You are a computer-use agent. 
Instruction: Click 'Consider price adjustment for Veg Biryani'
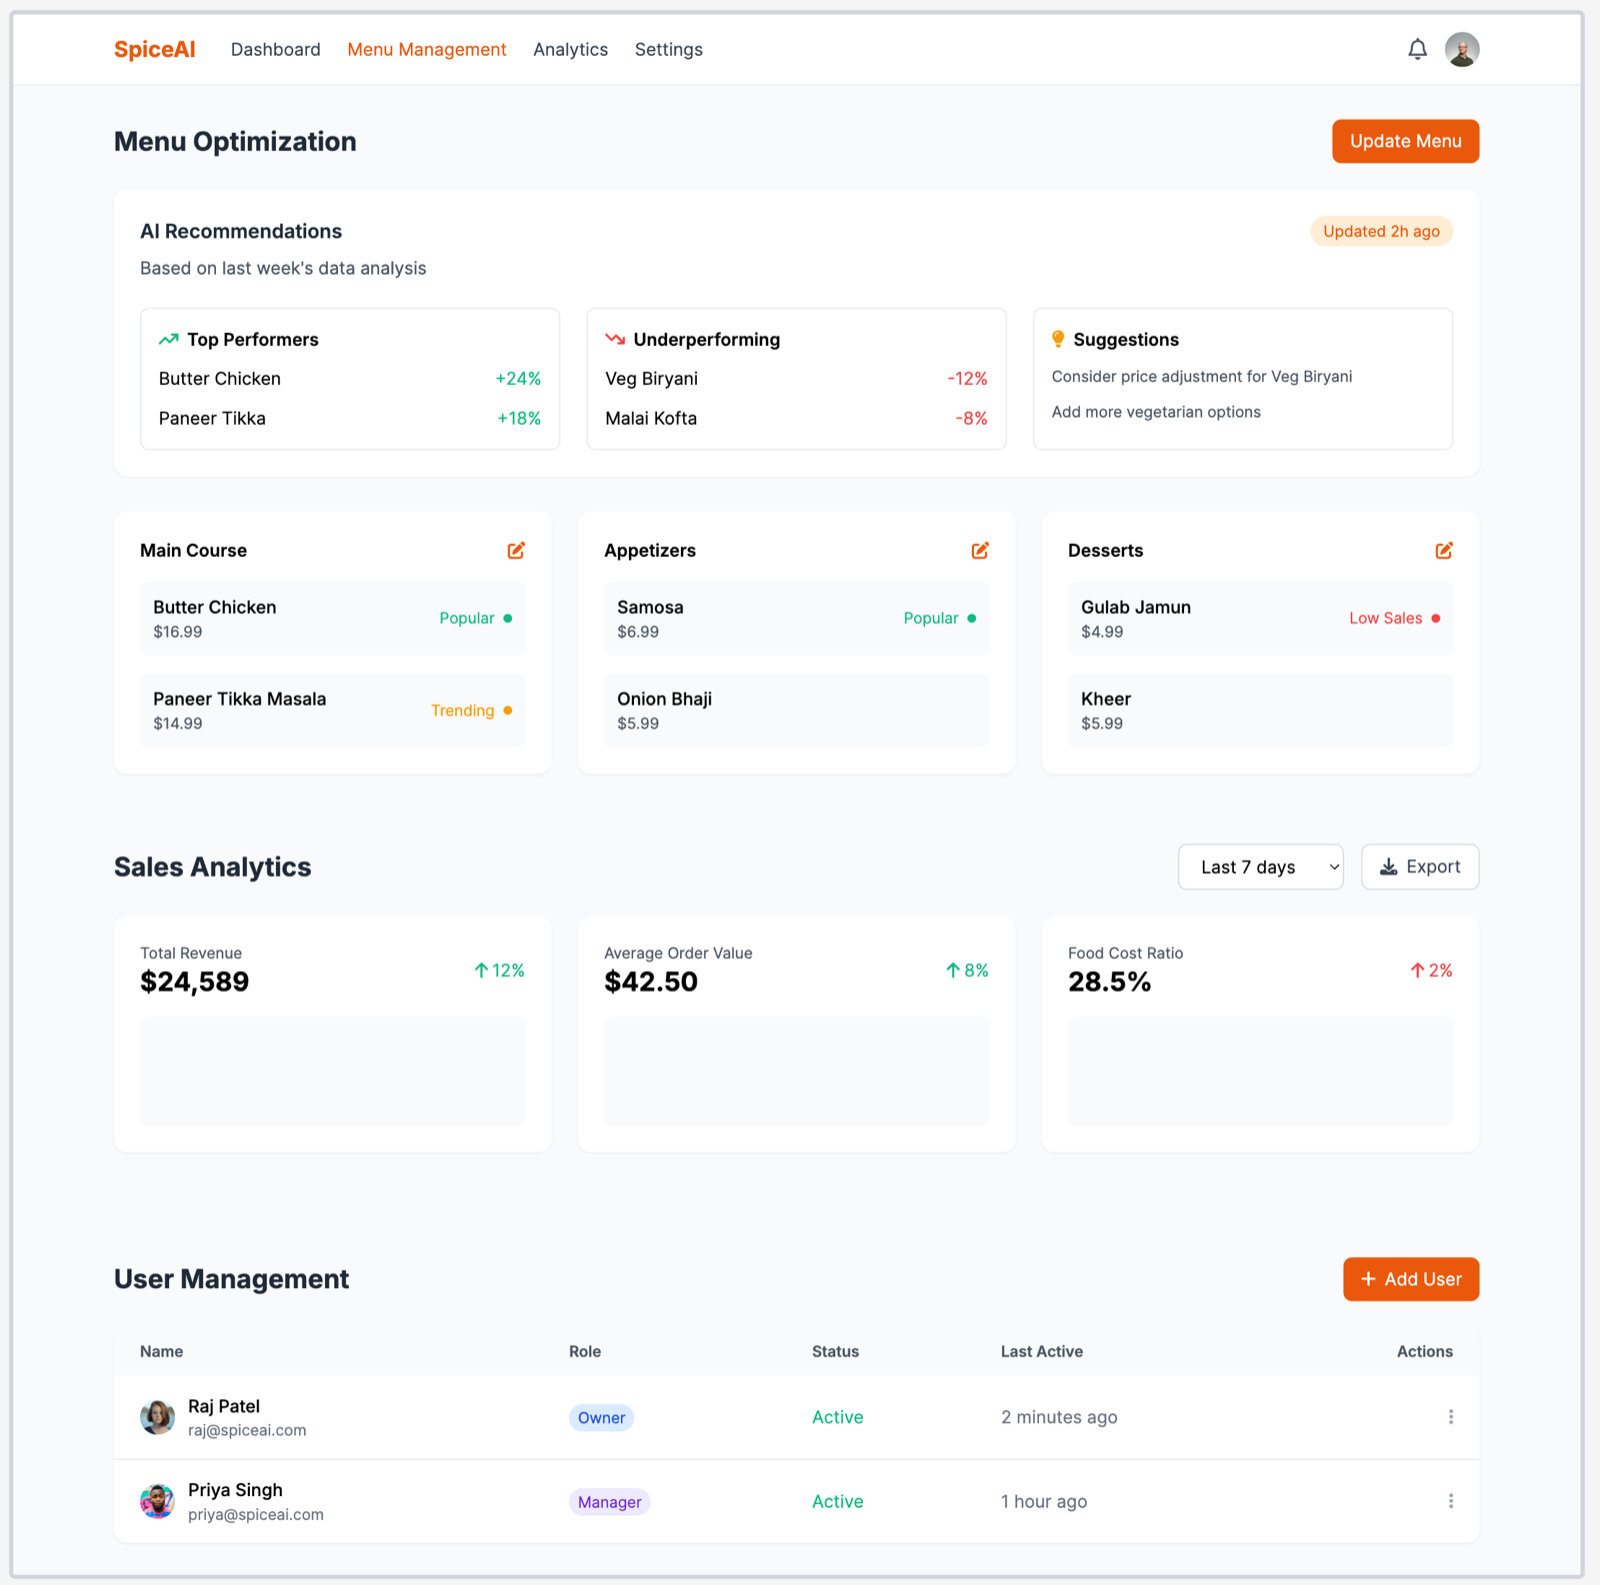pos(1201,376)
